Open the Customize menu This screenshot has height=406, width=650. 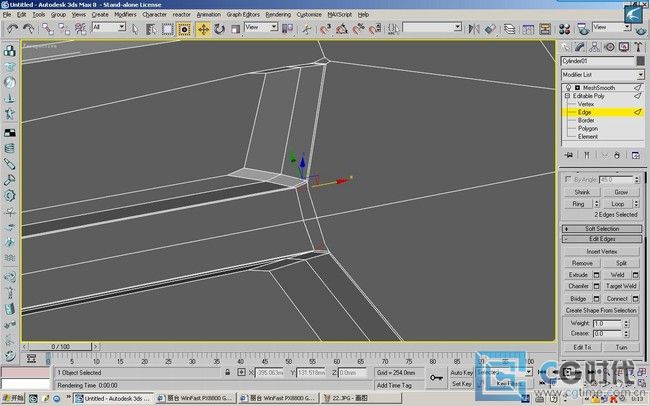309,15
